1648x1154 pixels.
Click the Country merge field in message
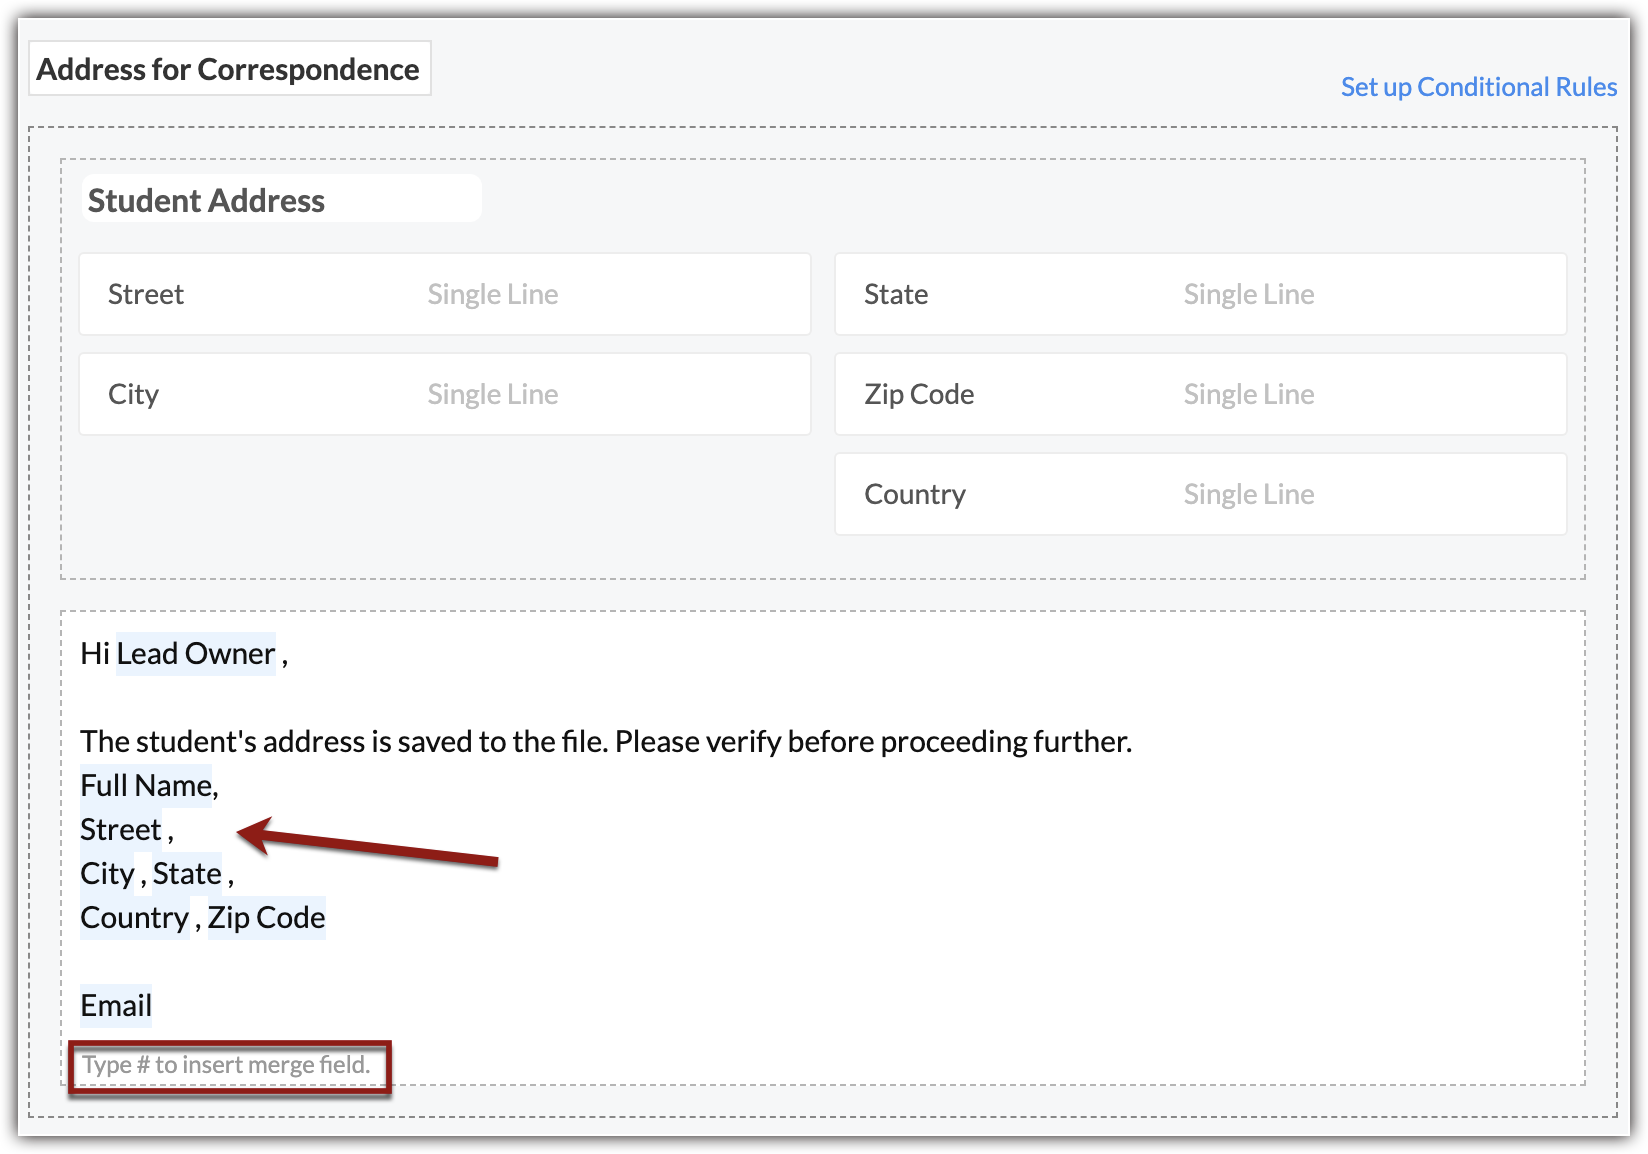point(134,918)
